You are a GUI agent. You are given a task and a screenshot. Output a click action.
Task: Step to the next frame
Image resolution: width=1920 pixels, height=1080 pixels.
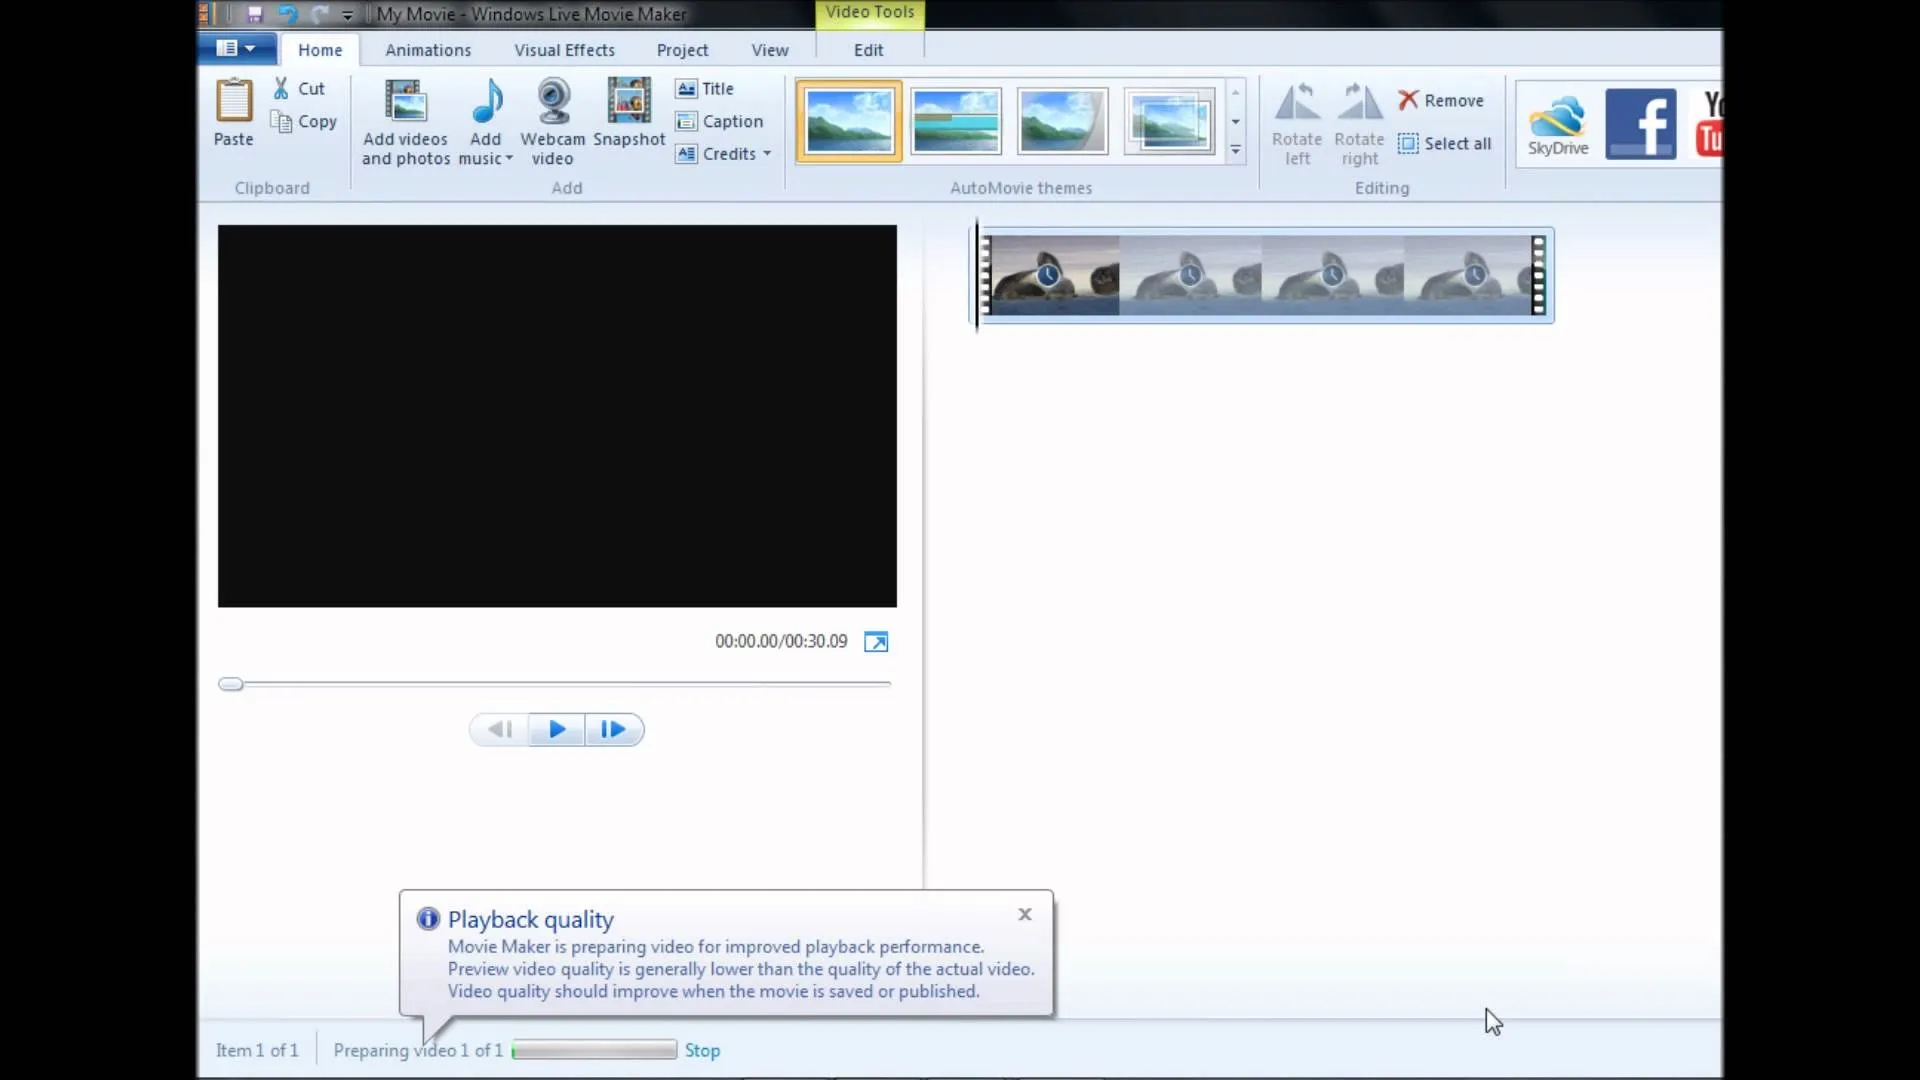pos(614,730)
